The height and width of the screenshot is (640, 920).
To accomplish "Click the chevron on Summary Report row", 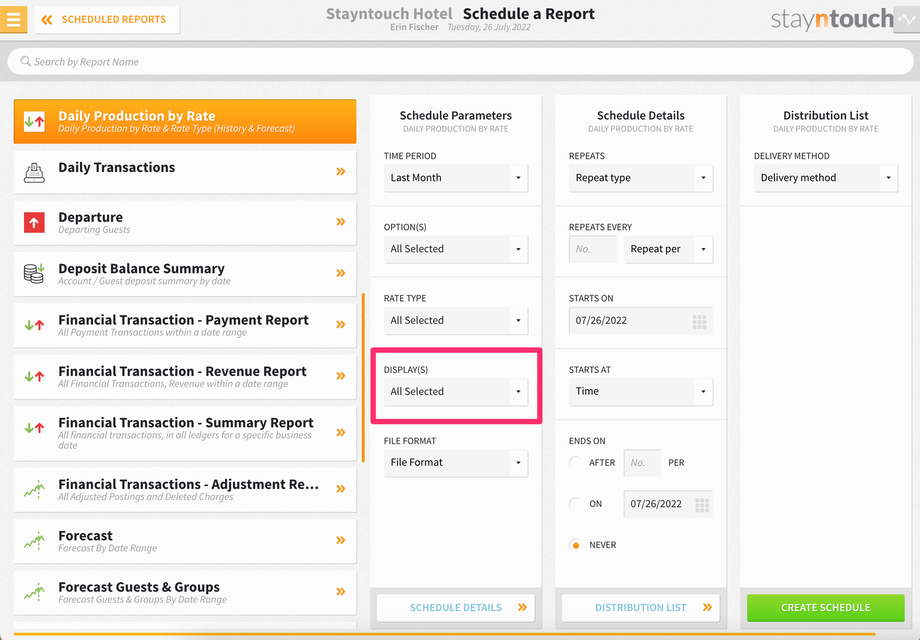I will tap(340, 432).
